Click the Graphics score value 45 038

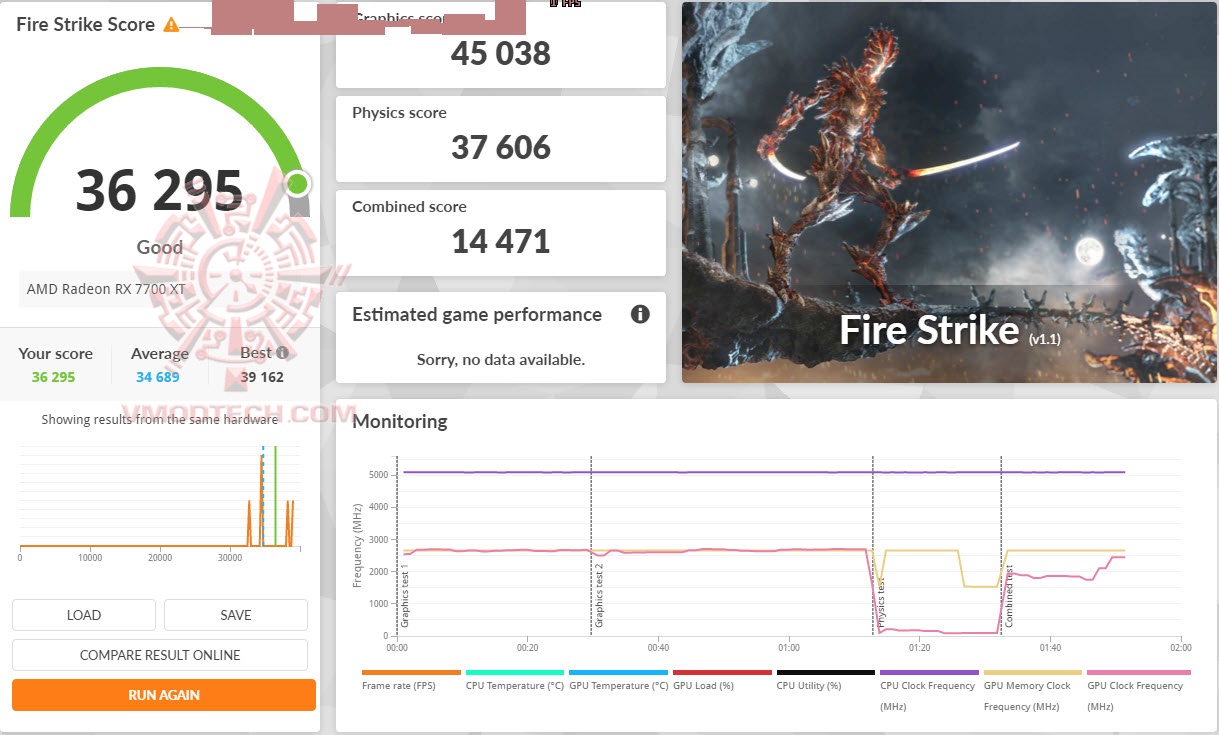point(501,53)
